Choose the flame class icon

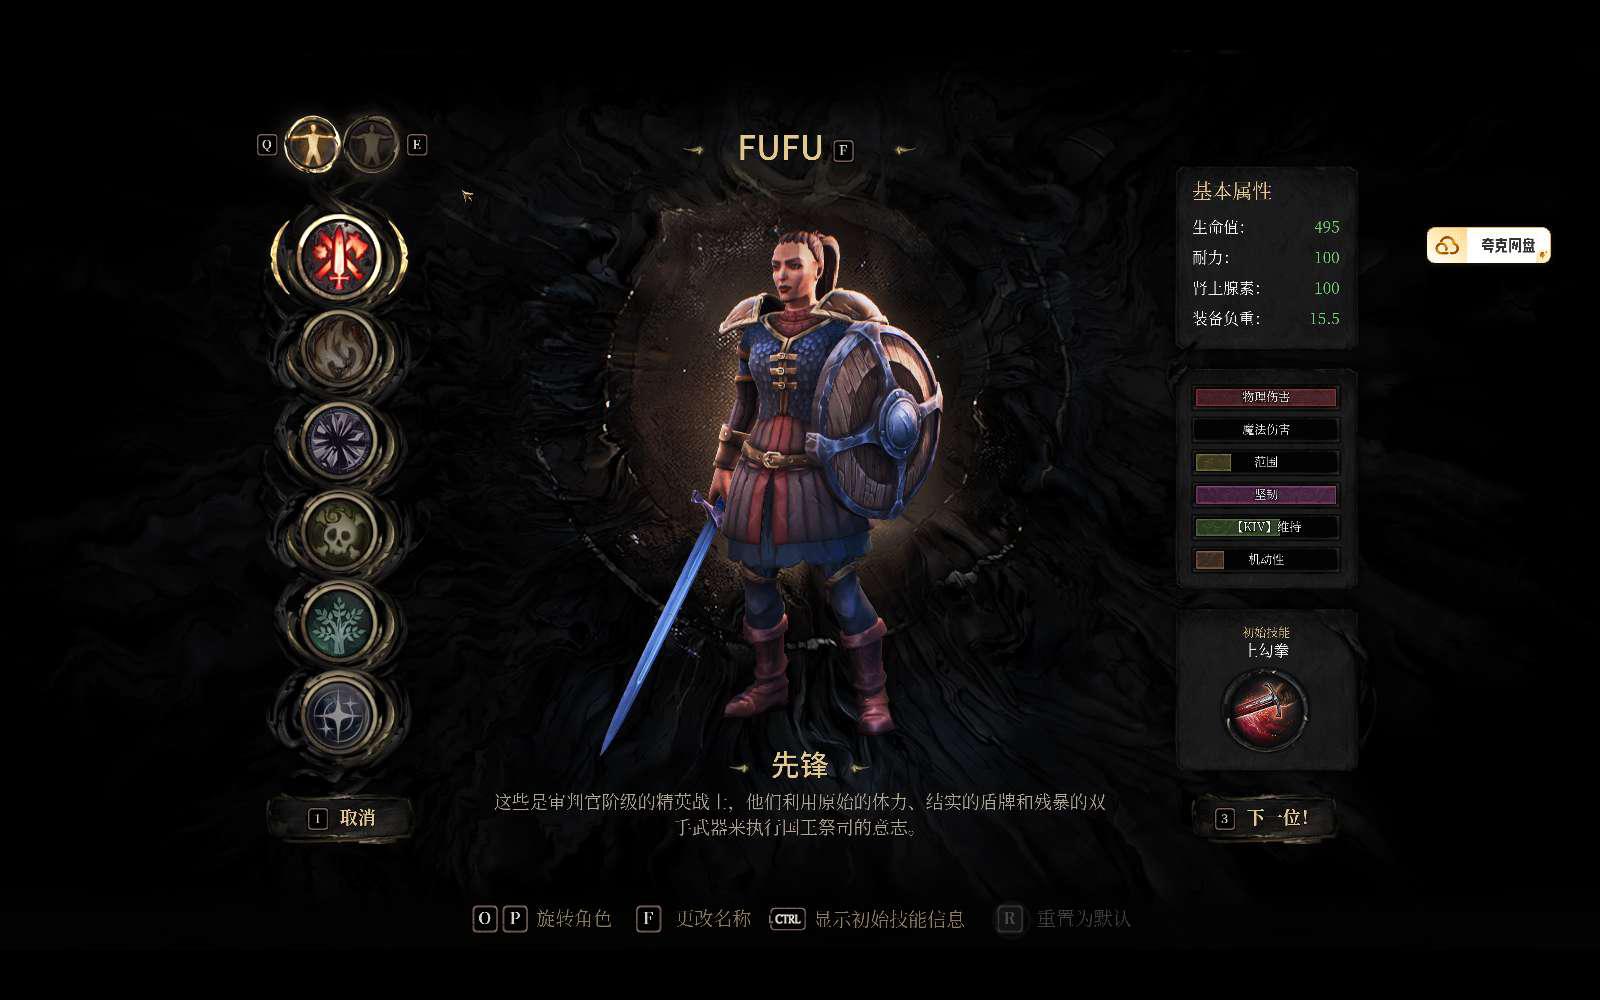pos(339,349)
